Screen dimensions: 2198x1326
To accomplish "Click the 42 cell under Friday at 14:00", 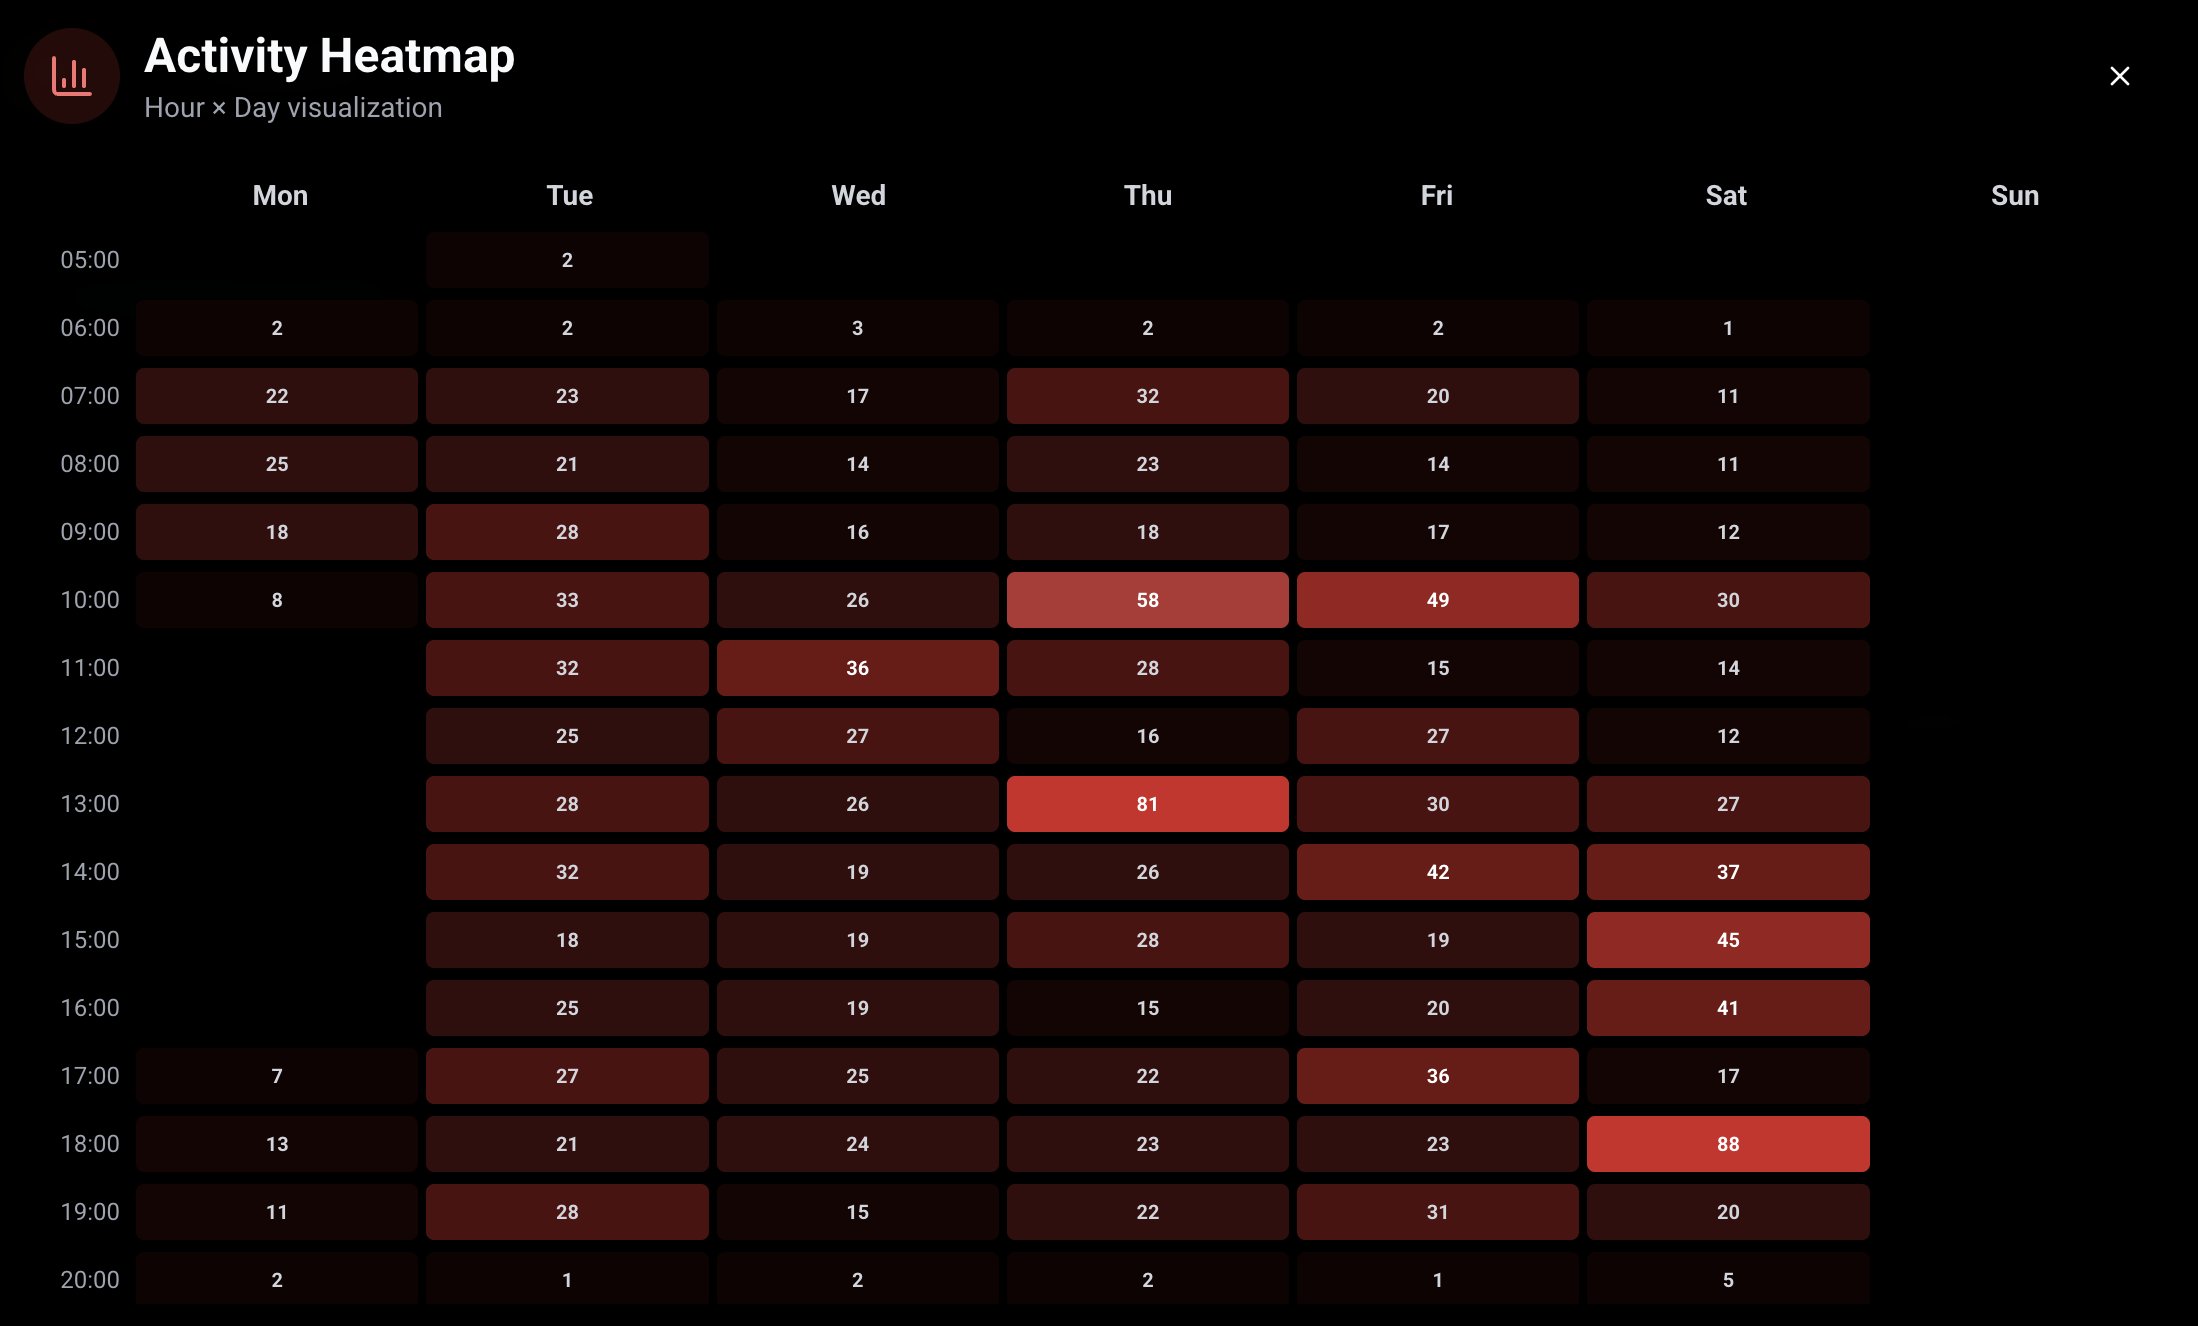I will click(x=1437, y=872).
